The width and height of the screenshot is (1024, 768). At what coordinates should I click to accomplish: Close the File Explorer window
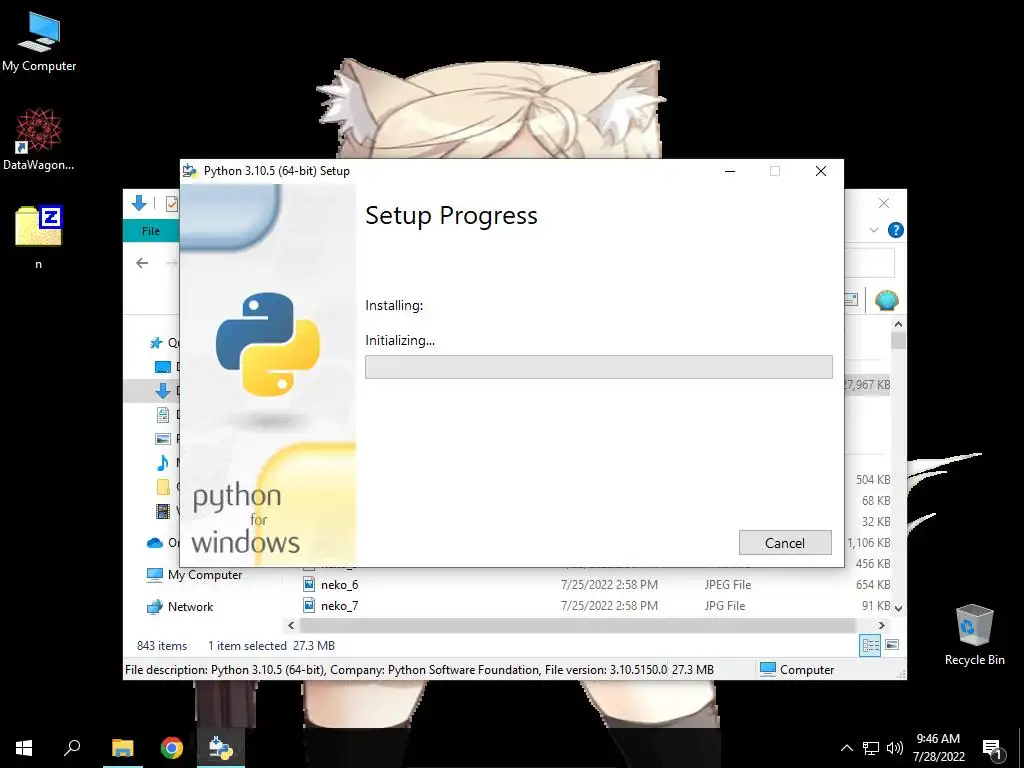coord(884,203)
